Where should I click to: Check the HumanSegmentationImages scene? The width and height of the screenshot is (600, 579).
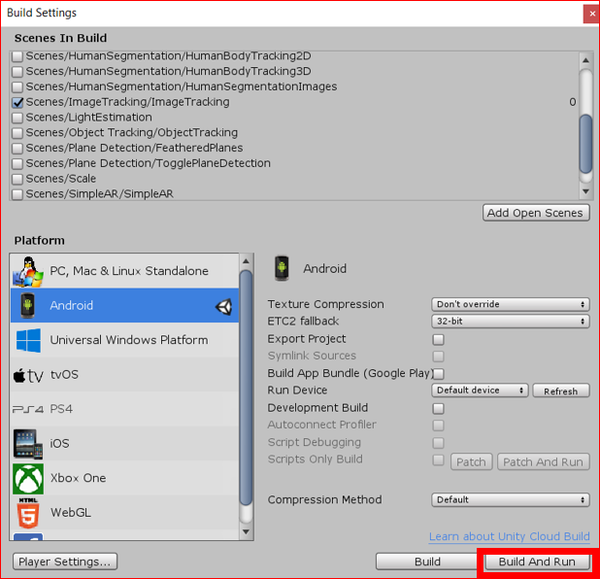17,87
